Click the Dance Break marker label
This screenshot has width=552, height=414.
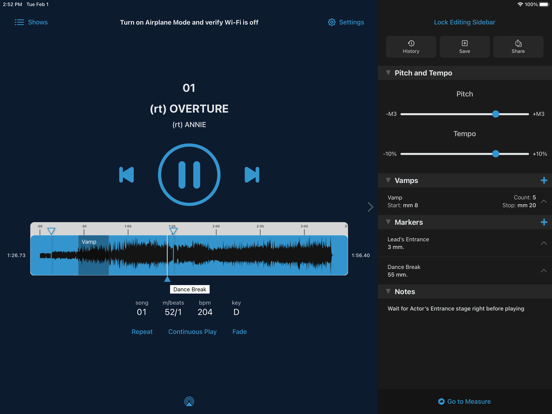pos(190,289)
